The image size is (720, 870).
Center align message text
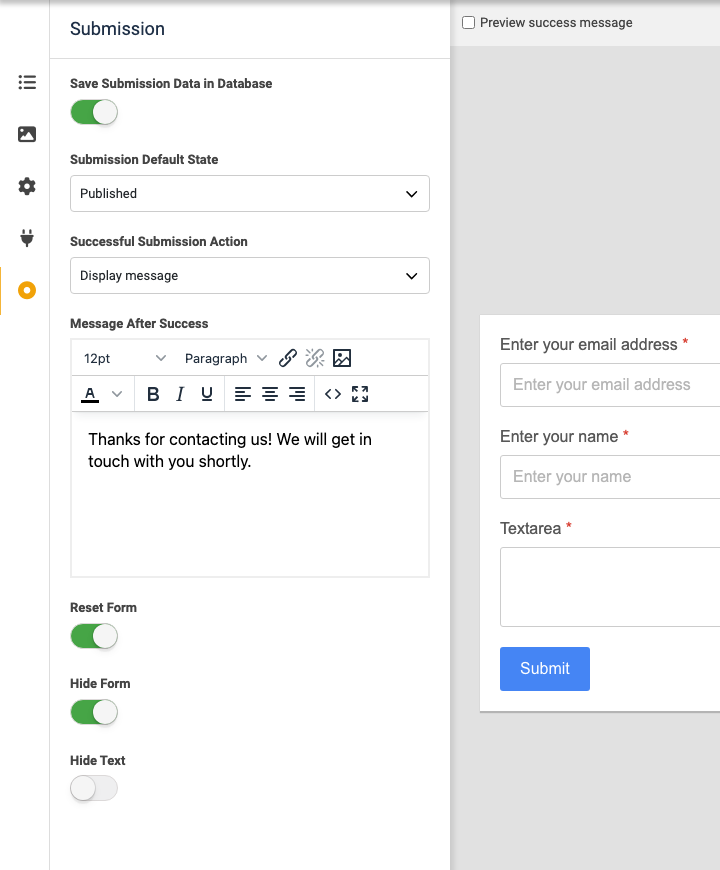(x=270, y=394)
